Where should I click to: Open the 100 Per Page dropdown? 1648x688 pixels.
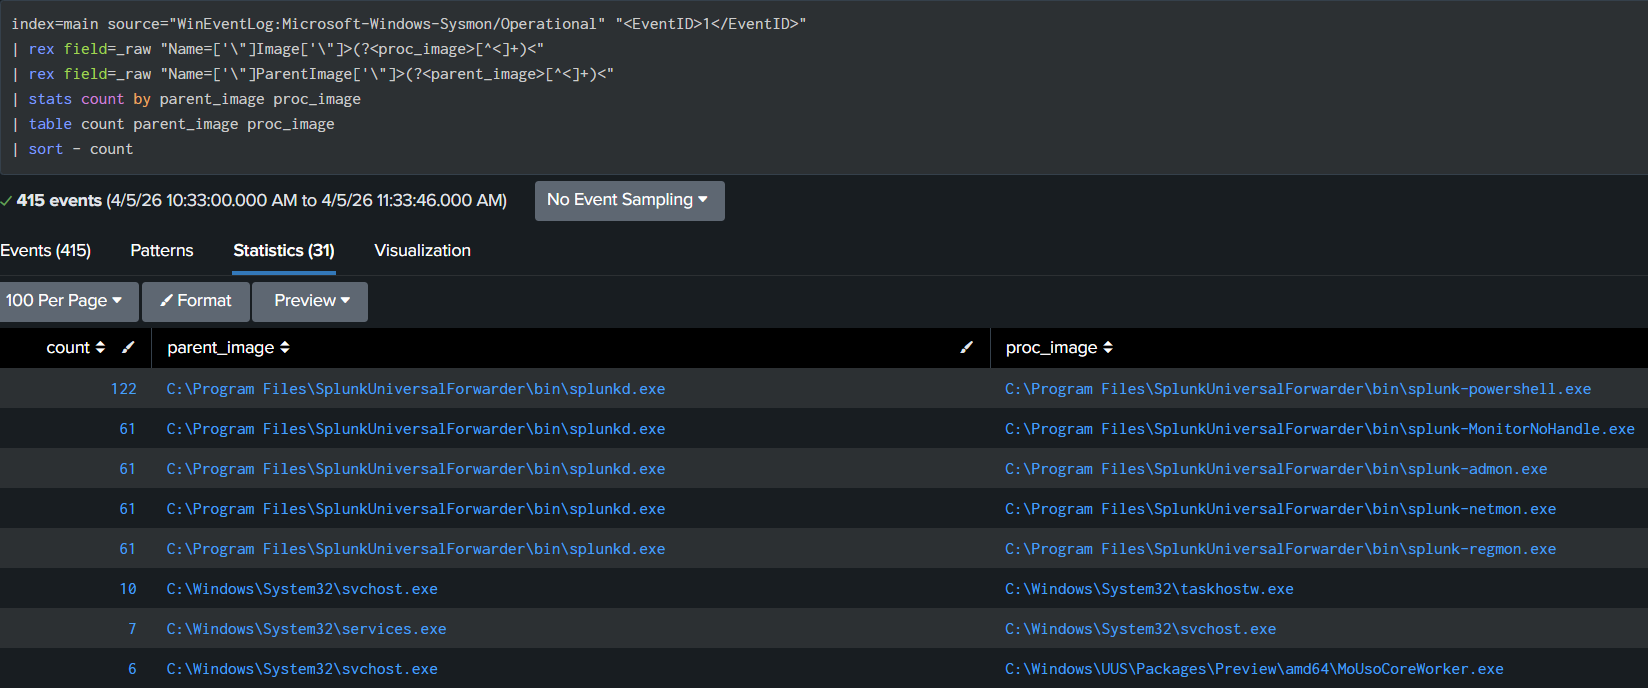point(64,301)
